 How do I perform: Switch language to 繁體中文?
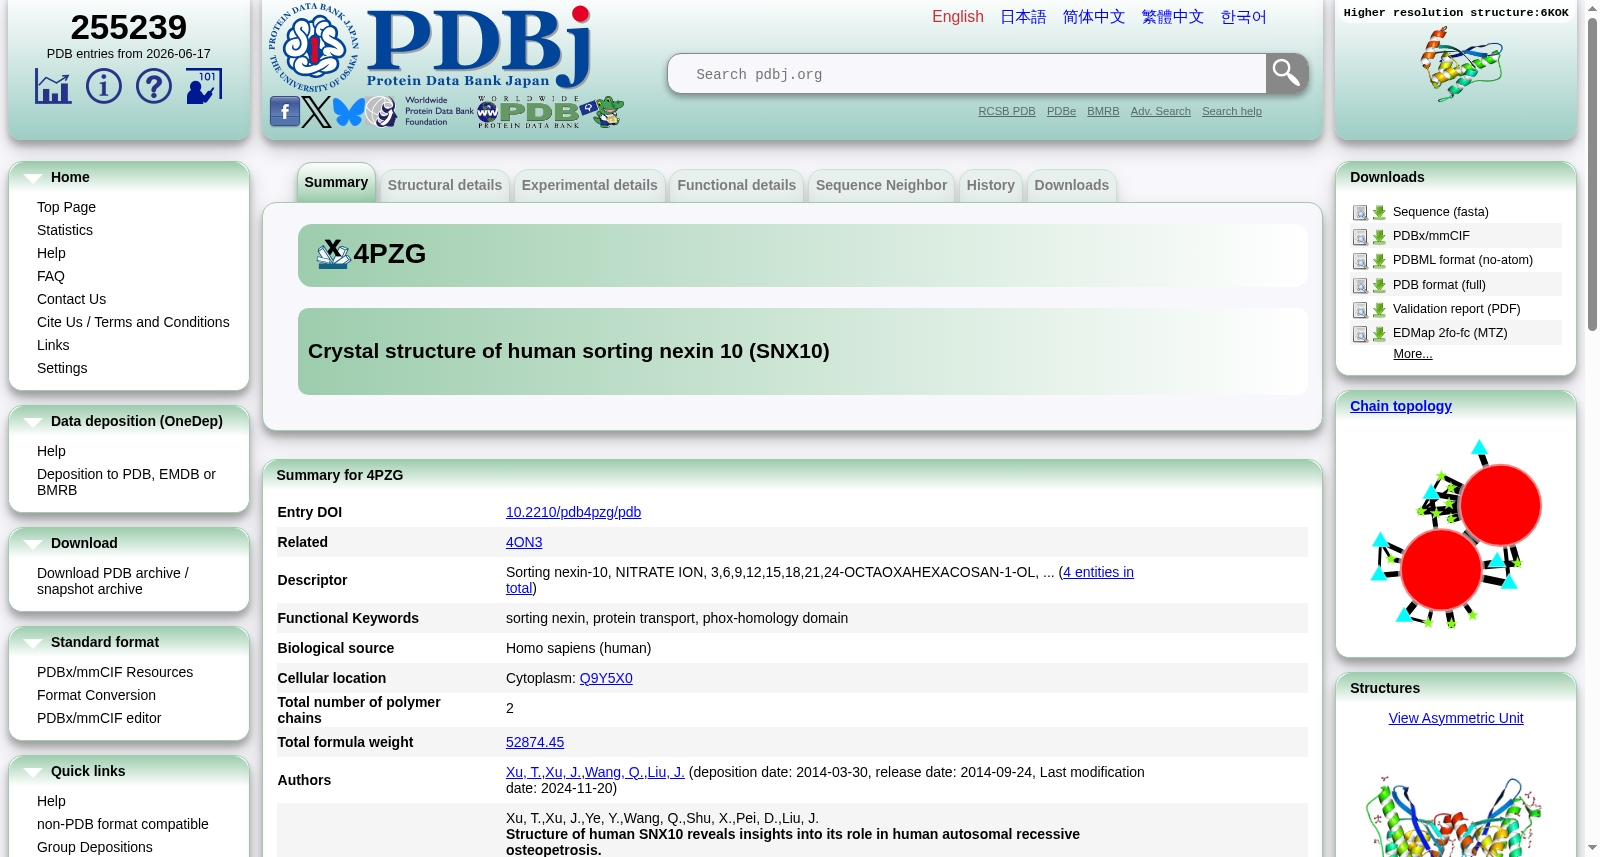click(1173, 17)
